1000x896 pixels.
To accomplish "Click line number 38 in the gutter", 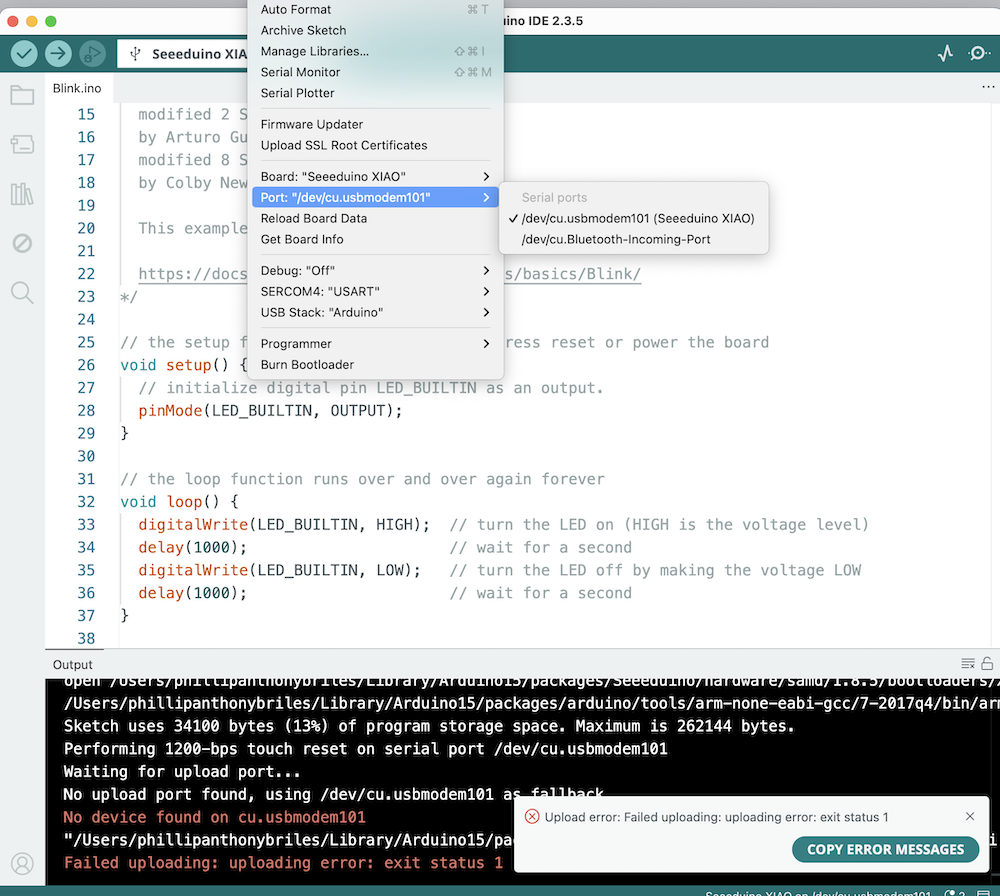I will 86,638.
